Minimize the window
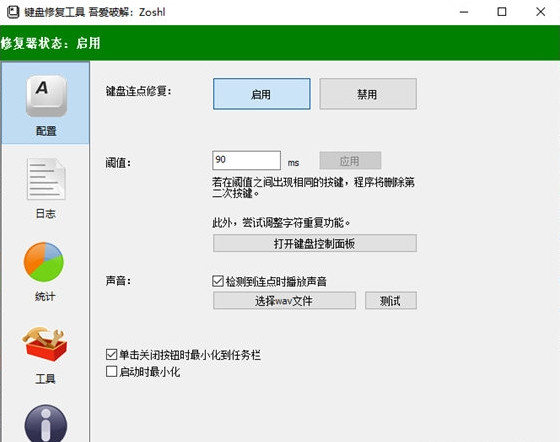 click(464, 12)
